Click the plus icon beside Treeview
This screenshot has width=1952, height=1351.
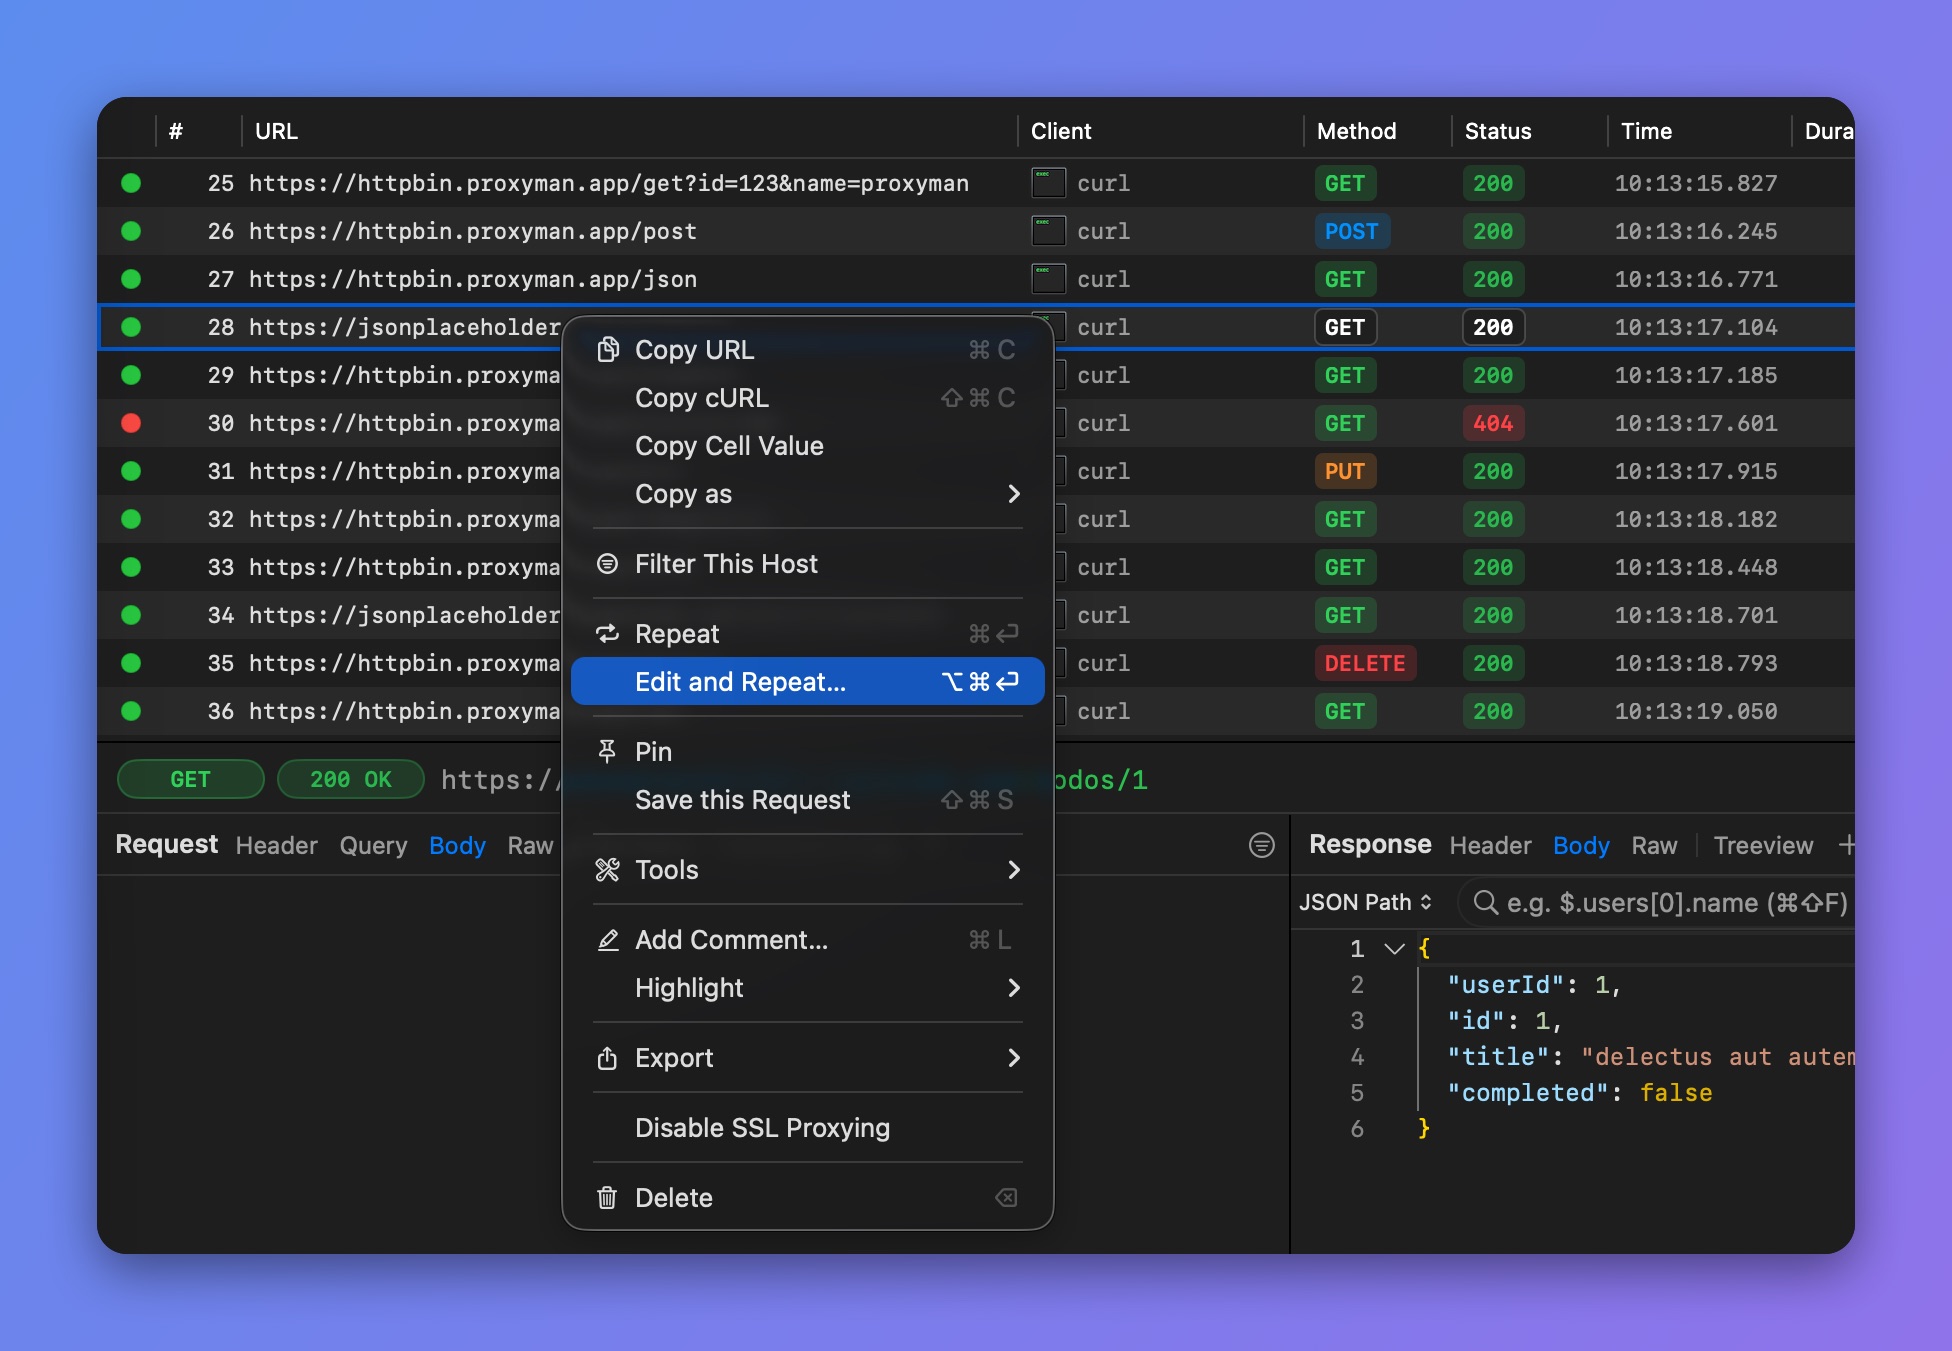1846,845
